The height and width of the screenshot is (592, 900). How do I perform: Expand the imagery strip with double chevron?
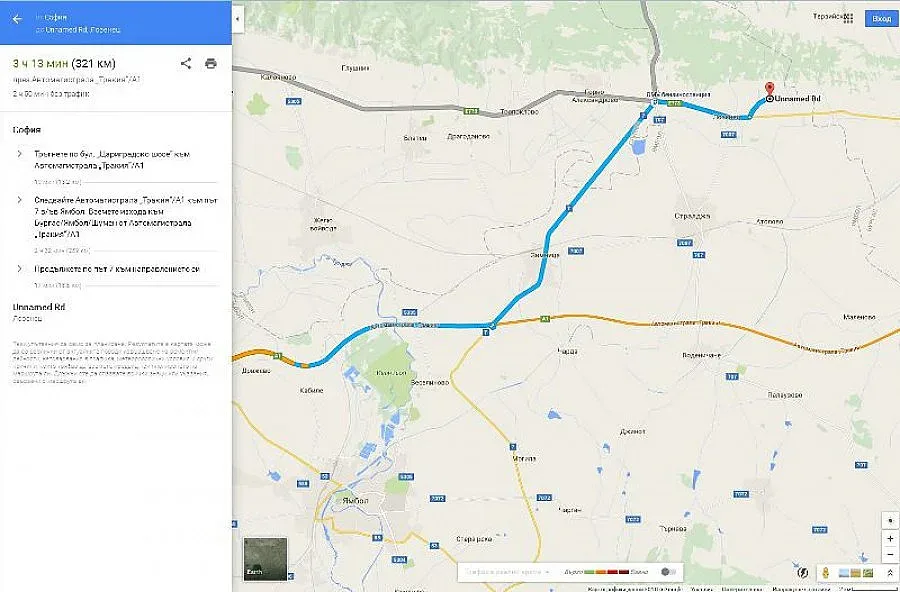[x=890, y=572]
